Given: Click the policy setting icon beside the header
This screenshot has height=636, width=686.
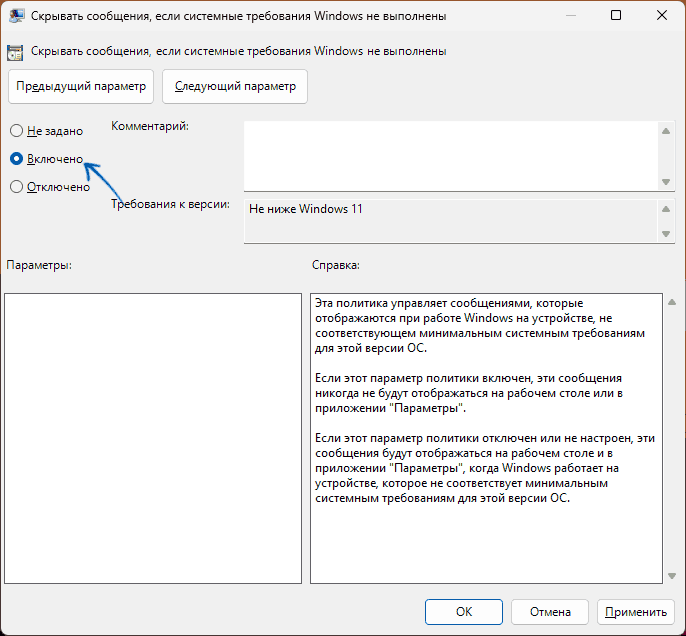Looking at the screenshot, I should [x=17, y=50].
